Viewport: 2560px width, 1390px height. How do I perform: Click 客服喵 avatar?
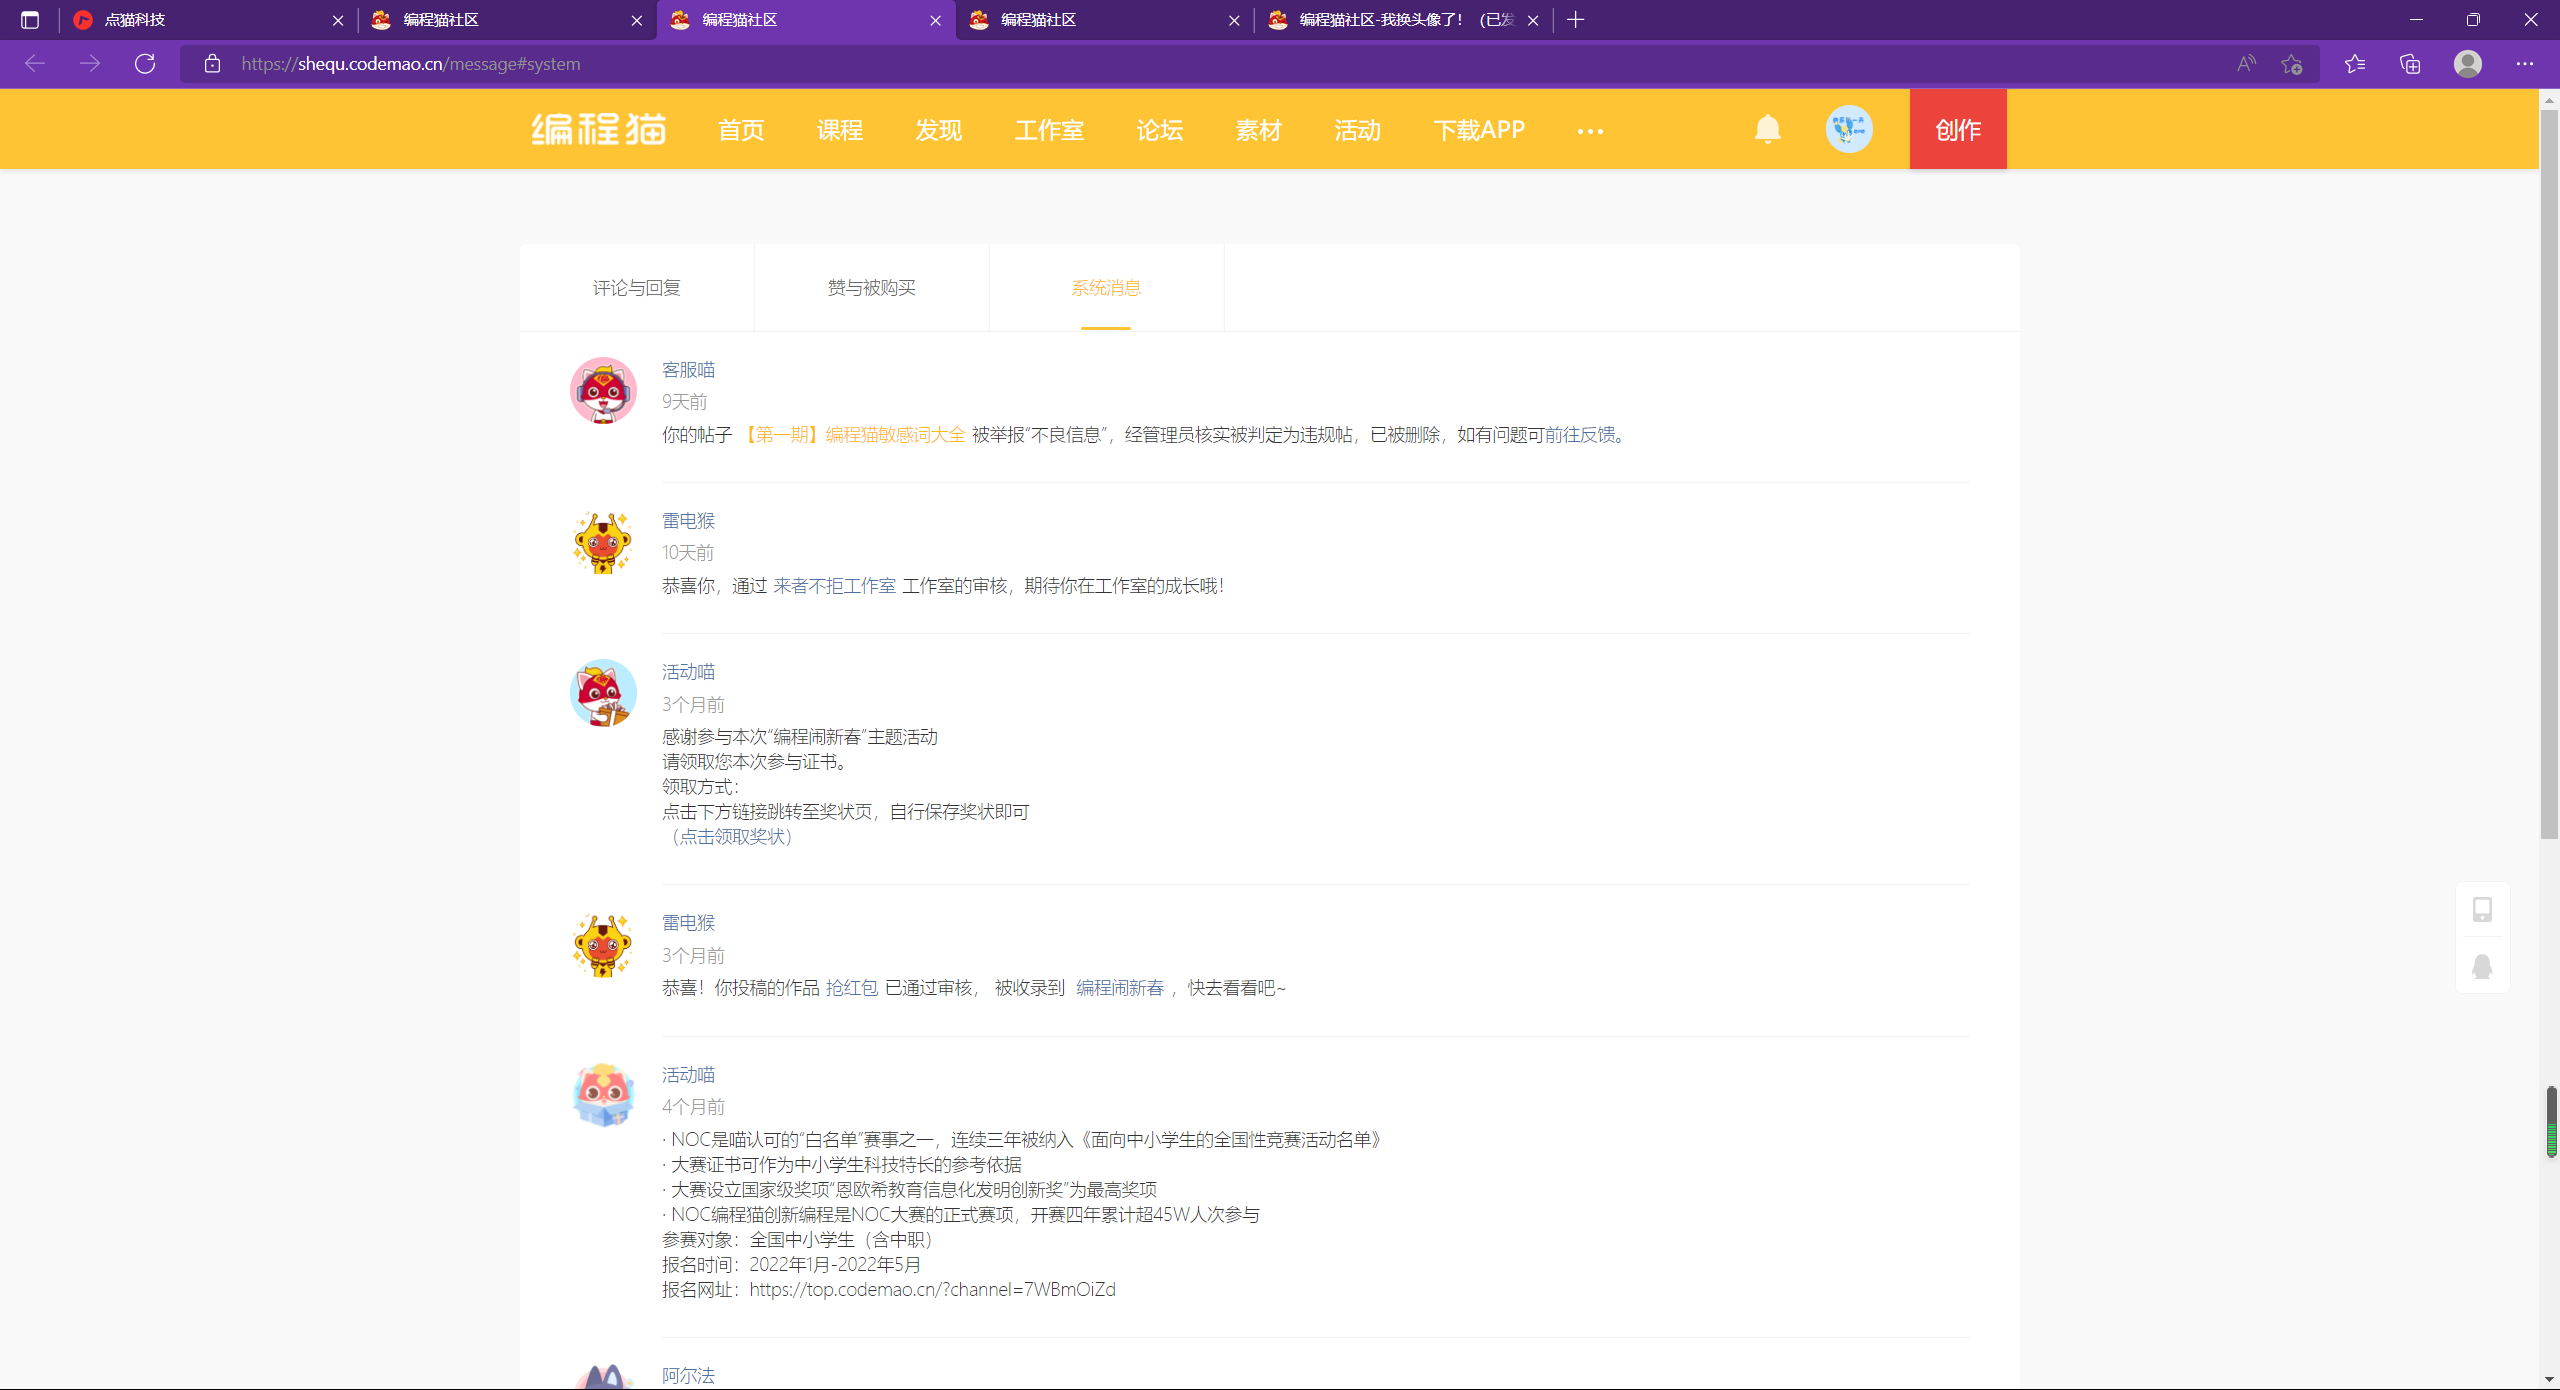[603, 390]
